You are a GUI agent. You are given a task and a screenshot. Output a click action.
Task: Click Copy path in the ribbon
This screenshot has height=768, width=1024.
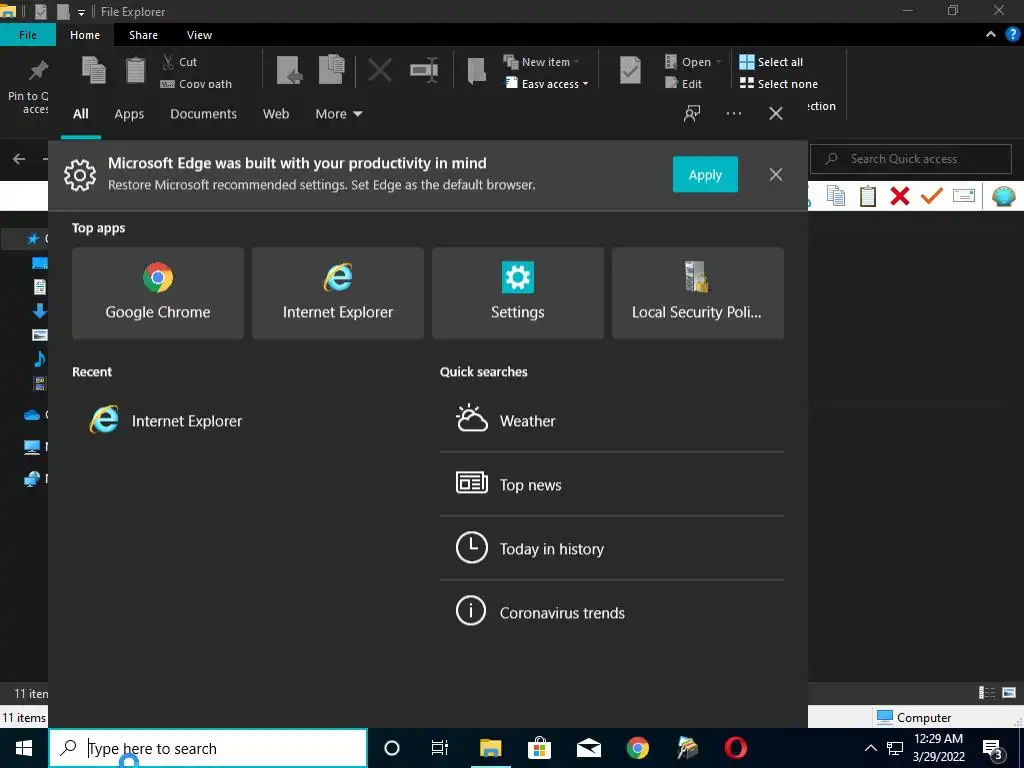pyautogui.click(x=196, y=84)
